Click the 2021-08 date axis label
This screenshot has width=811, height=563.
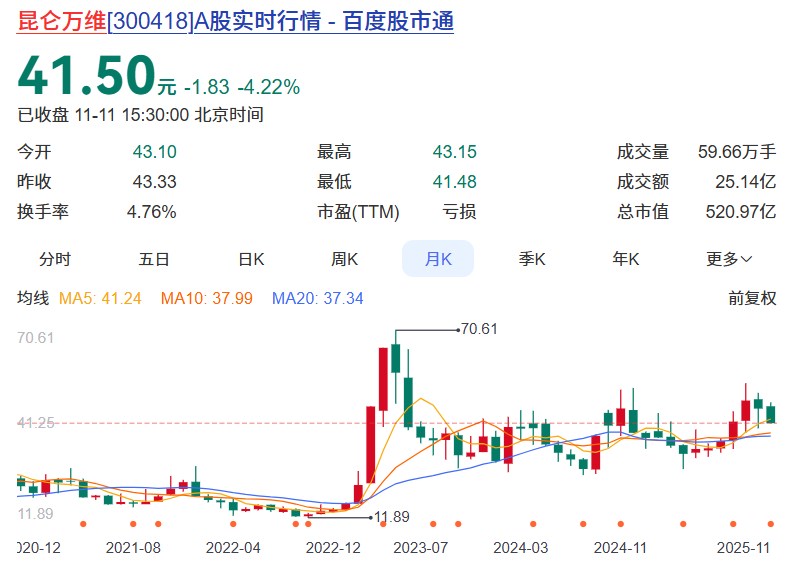pos(133,547)
